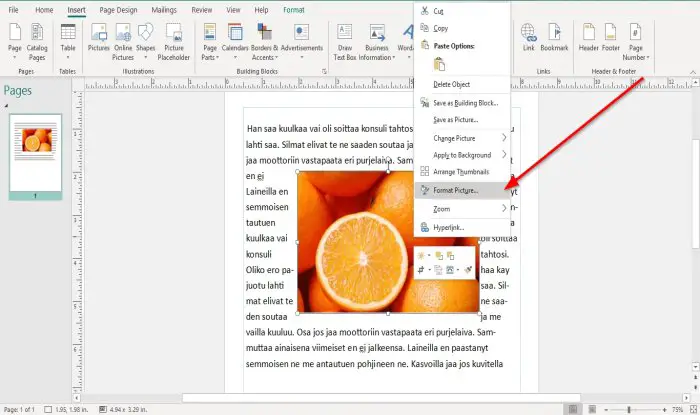Image resolution: width=700 pixels, height=415 pixels.
Task: Zoom out with minus button
Action: [606, 410]
